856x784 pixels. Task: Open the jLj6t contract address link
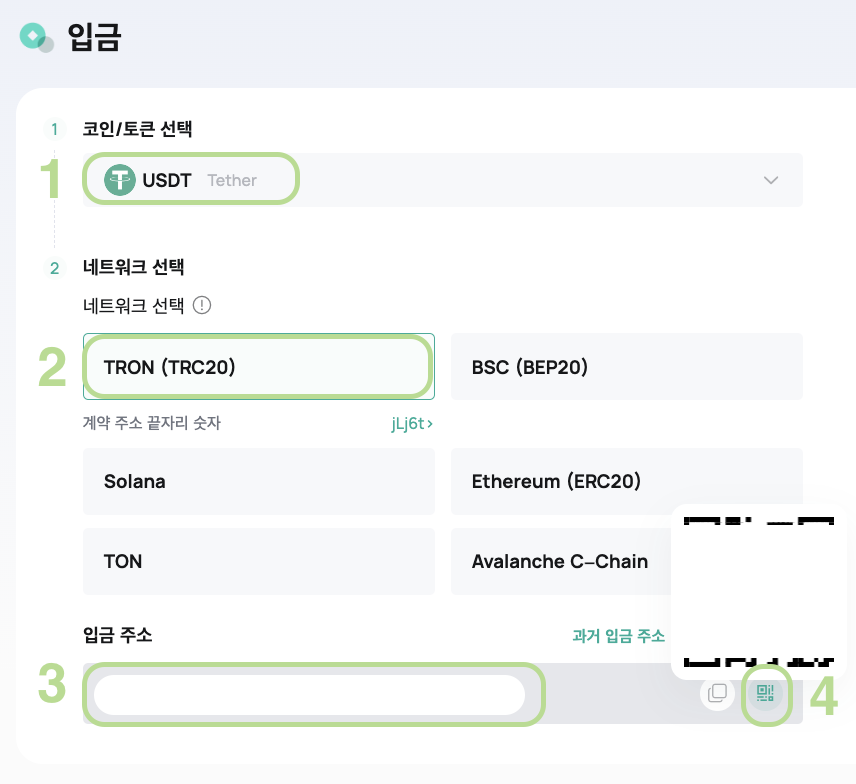coord(412,423)
